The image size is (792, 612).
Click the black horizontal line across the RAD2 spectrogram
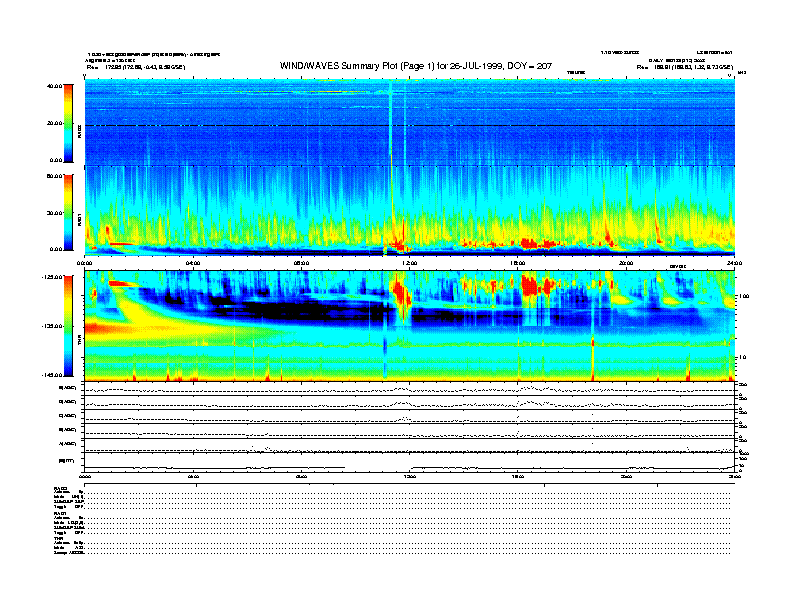click(x=409, y=125)
